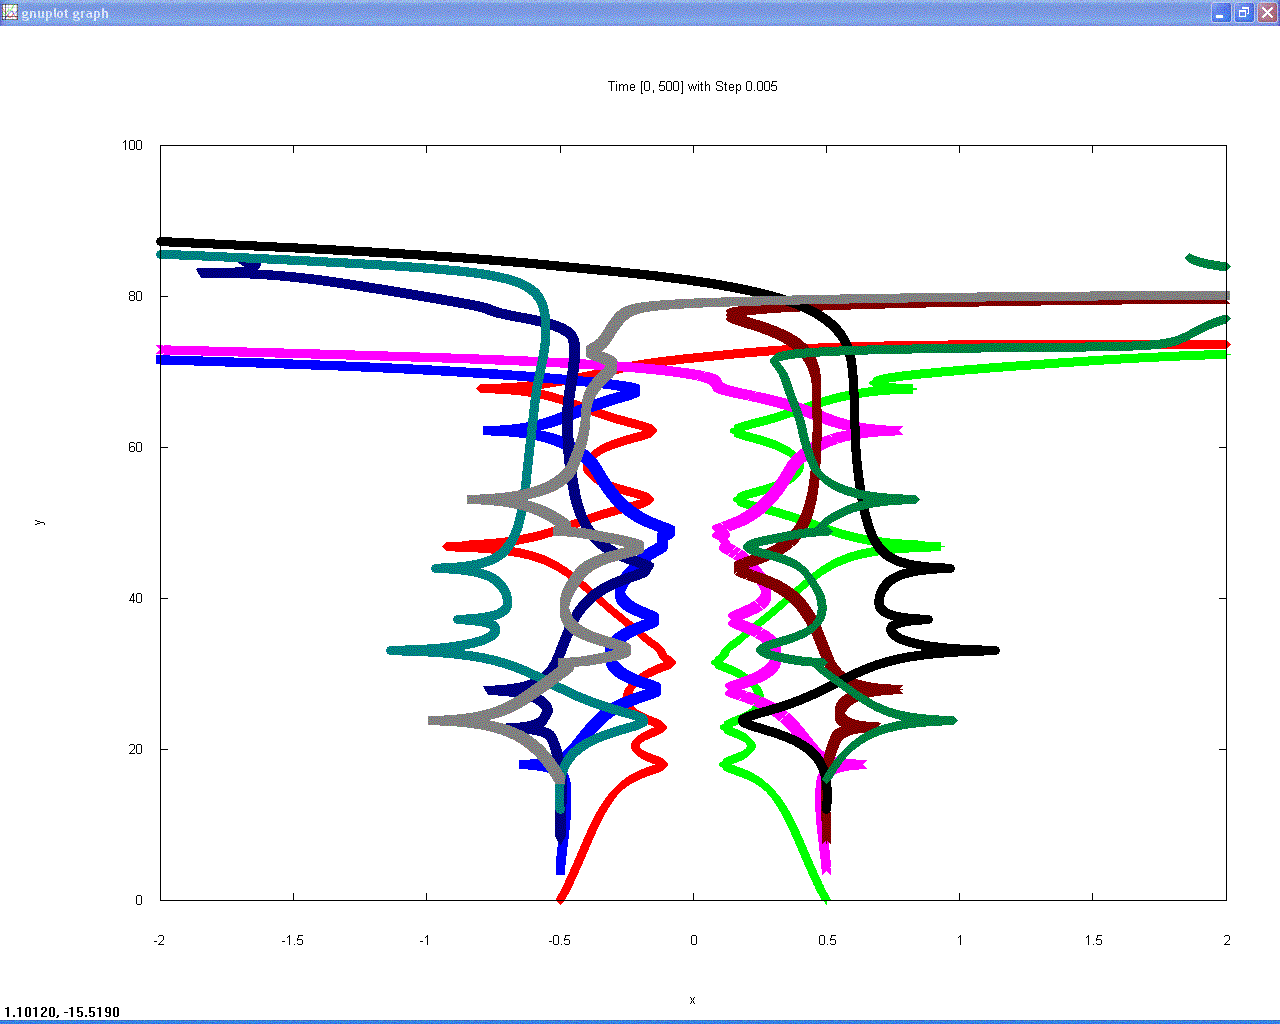Click the short dark green segment at the top right
Screen dimensions: 1280x1024
[x=1208, y=262]
